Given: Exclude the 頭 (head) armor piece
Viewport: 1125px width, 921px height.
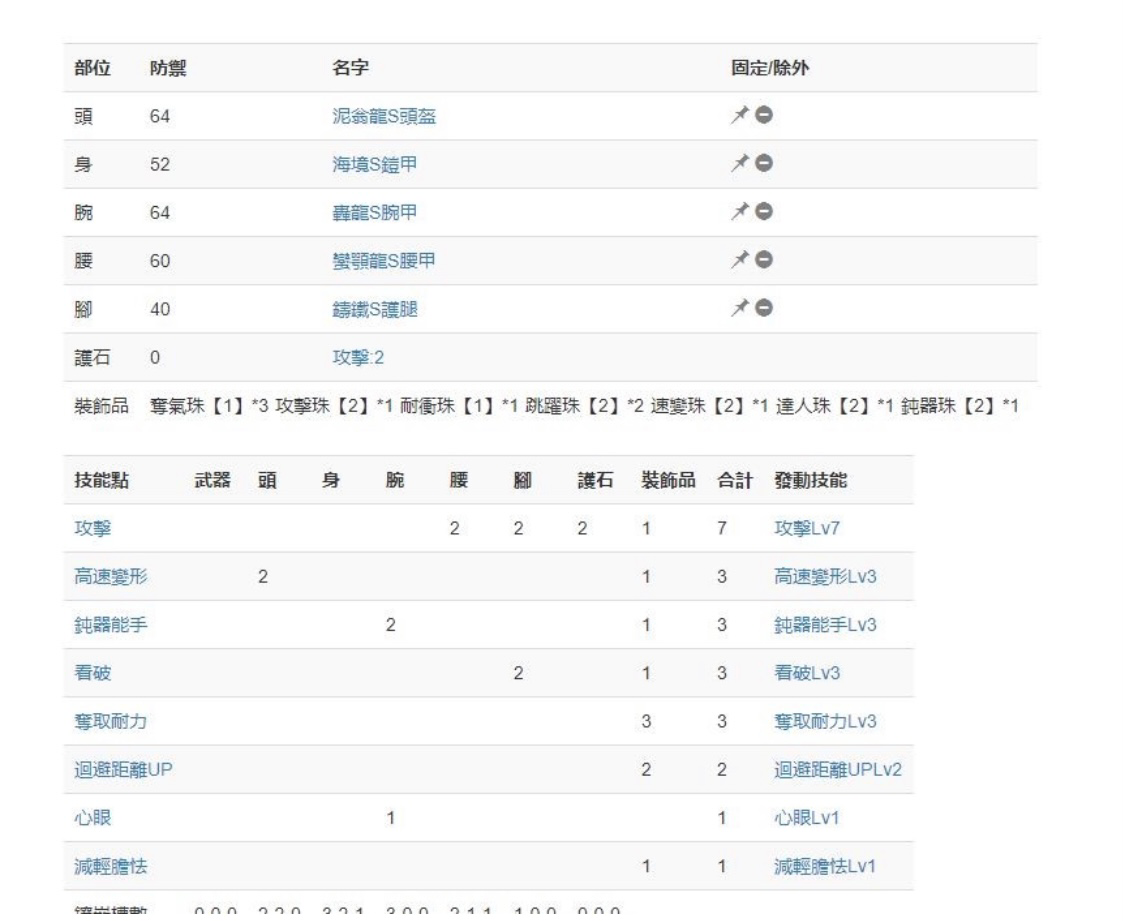Looking at the screenshot, I should point(764,117).
